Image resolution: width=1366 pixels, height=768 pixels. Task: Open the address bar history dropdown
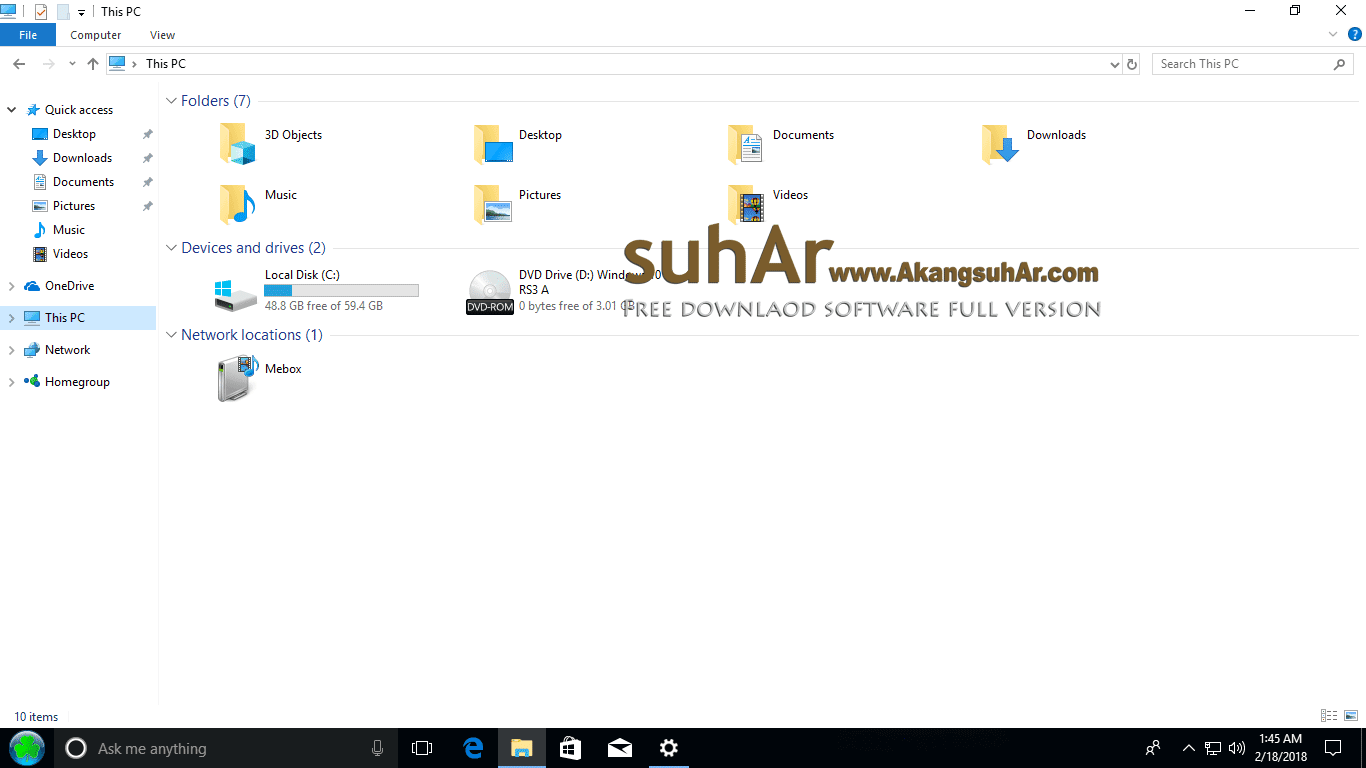click(1115, 64)
